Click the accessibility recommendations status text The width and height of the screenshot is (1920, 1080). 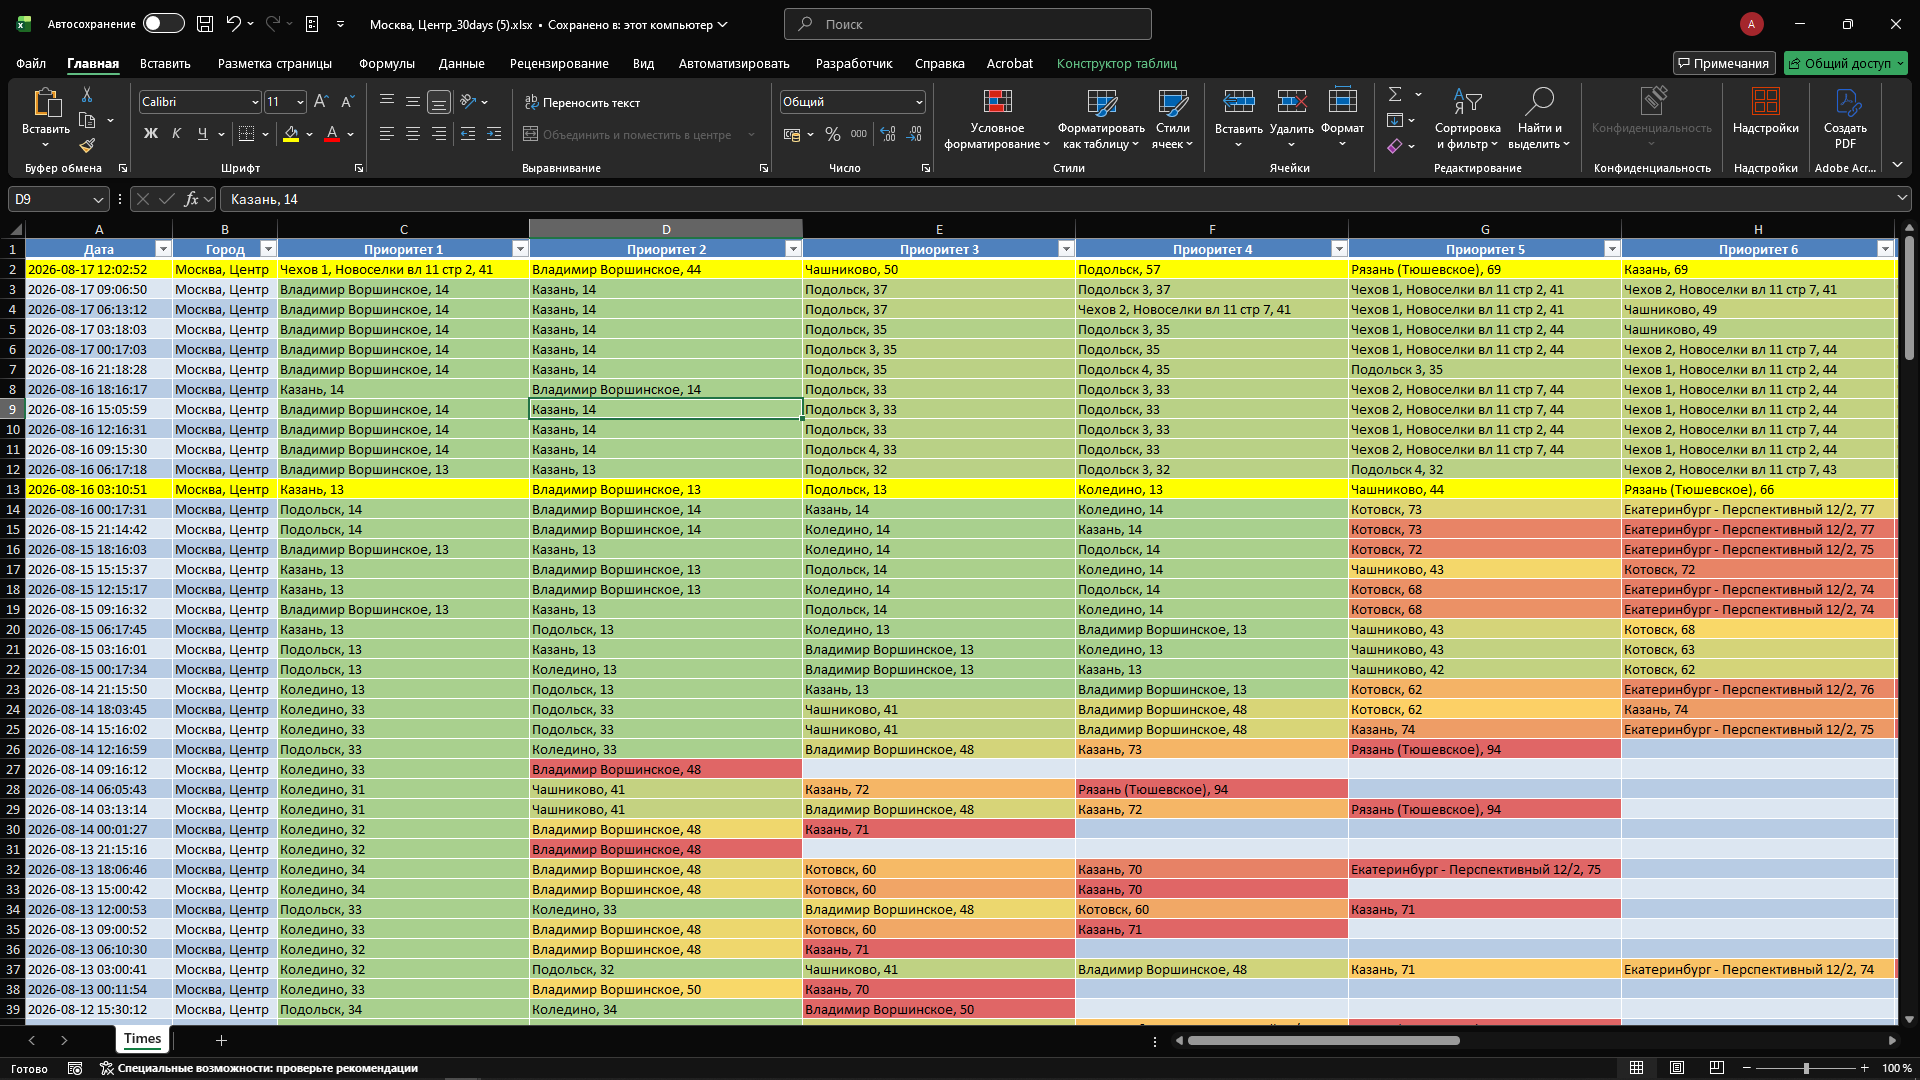[x=259, y=1068]
